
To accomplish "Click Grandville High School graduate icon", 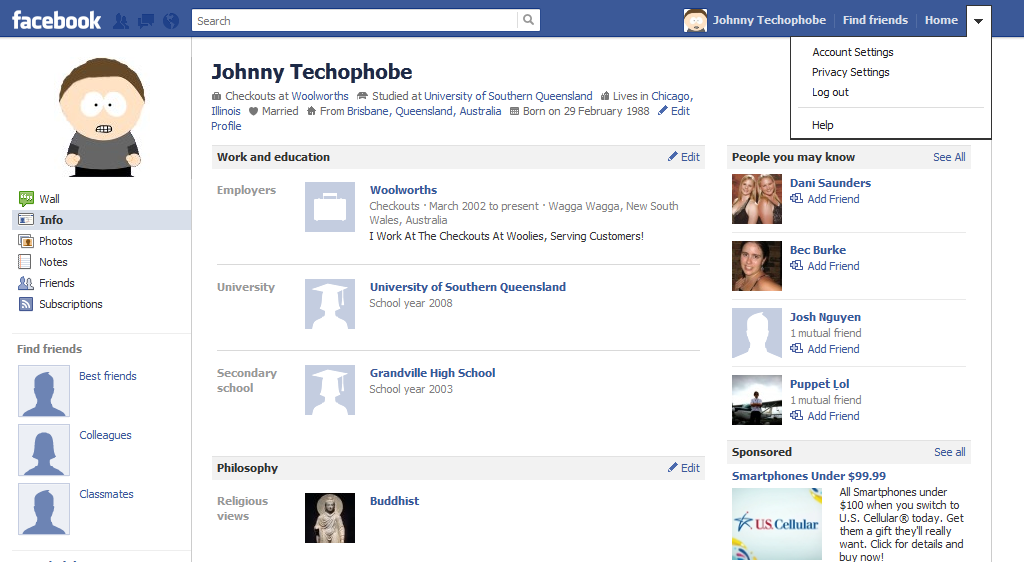I will click(x=330, y=390).
